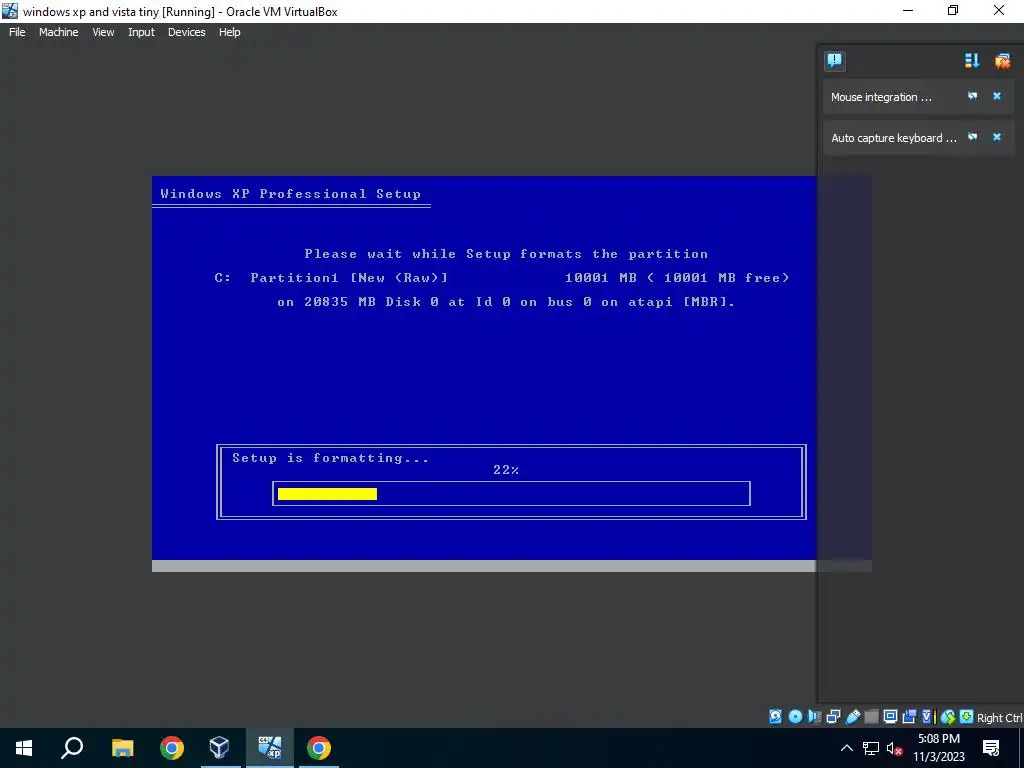1024x768 pixels.
Task: Click the gray status bar under Setup screen
Action: [483, 566]
